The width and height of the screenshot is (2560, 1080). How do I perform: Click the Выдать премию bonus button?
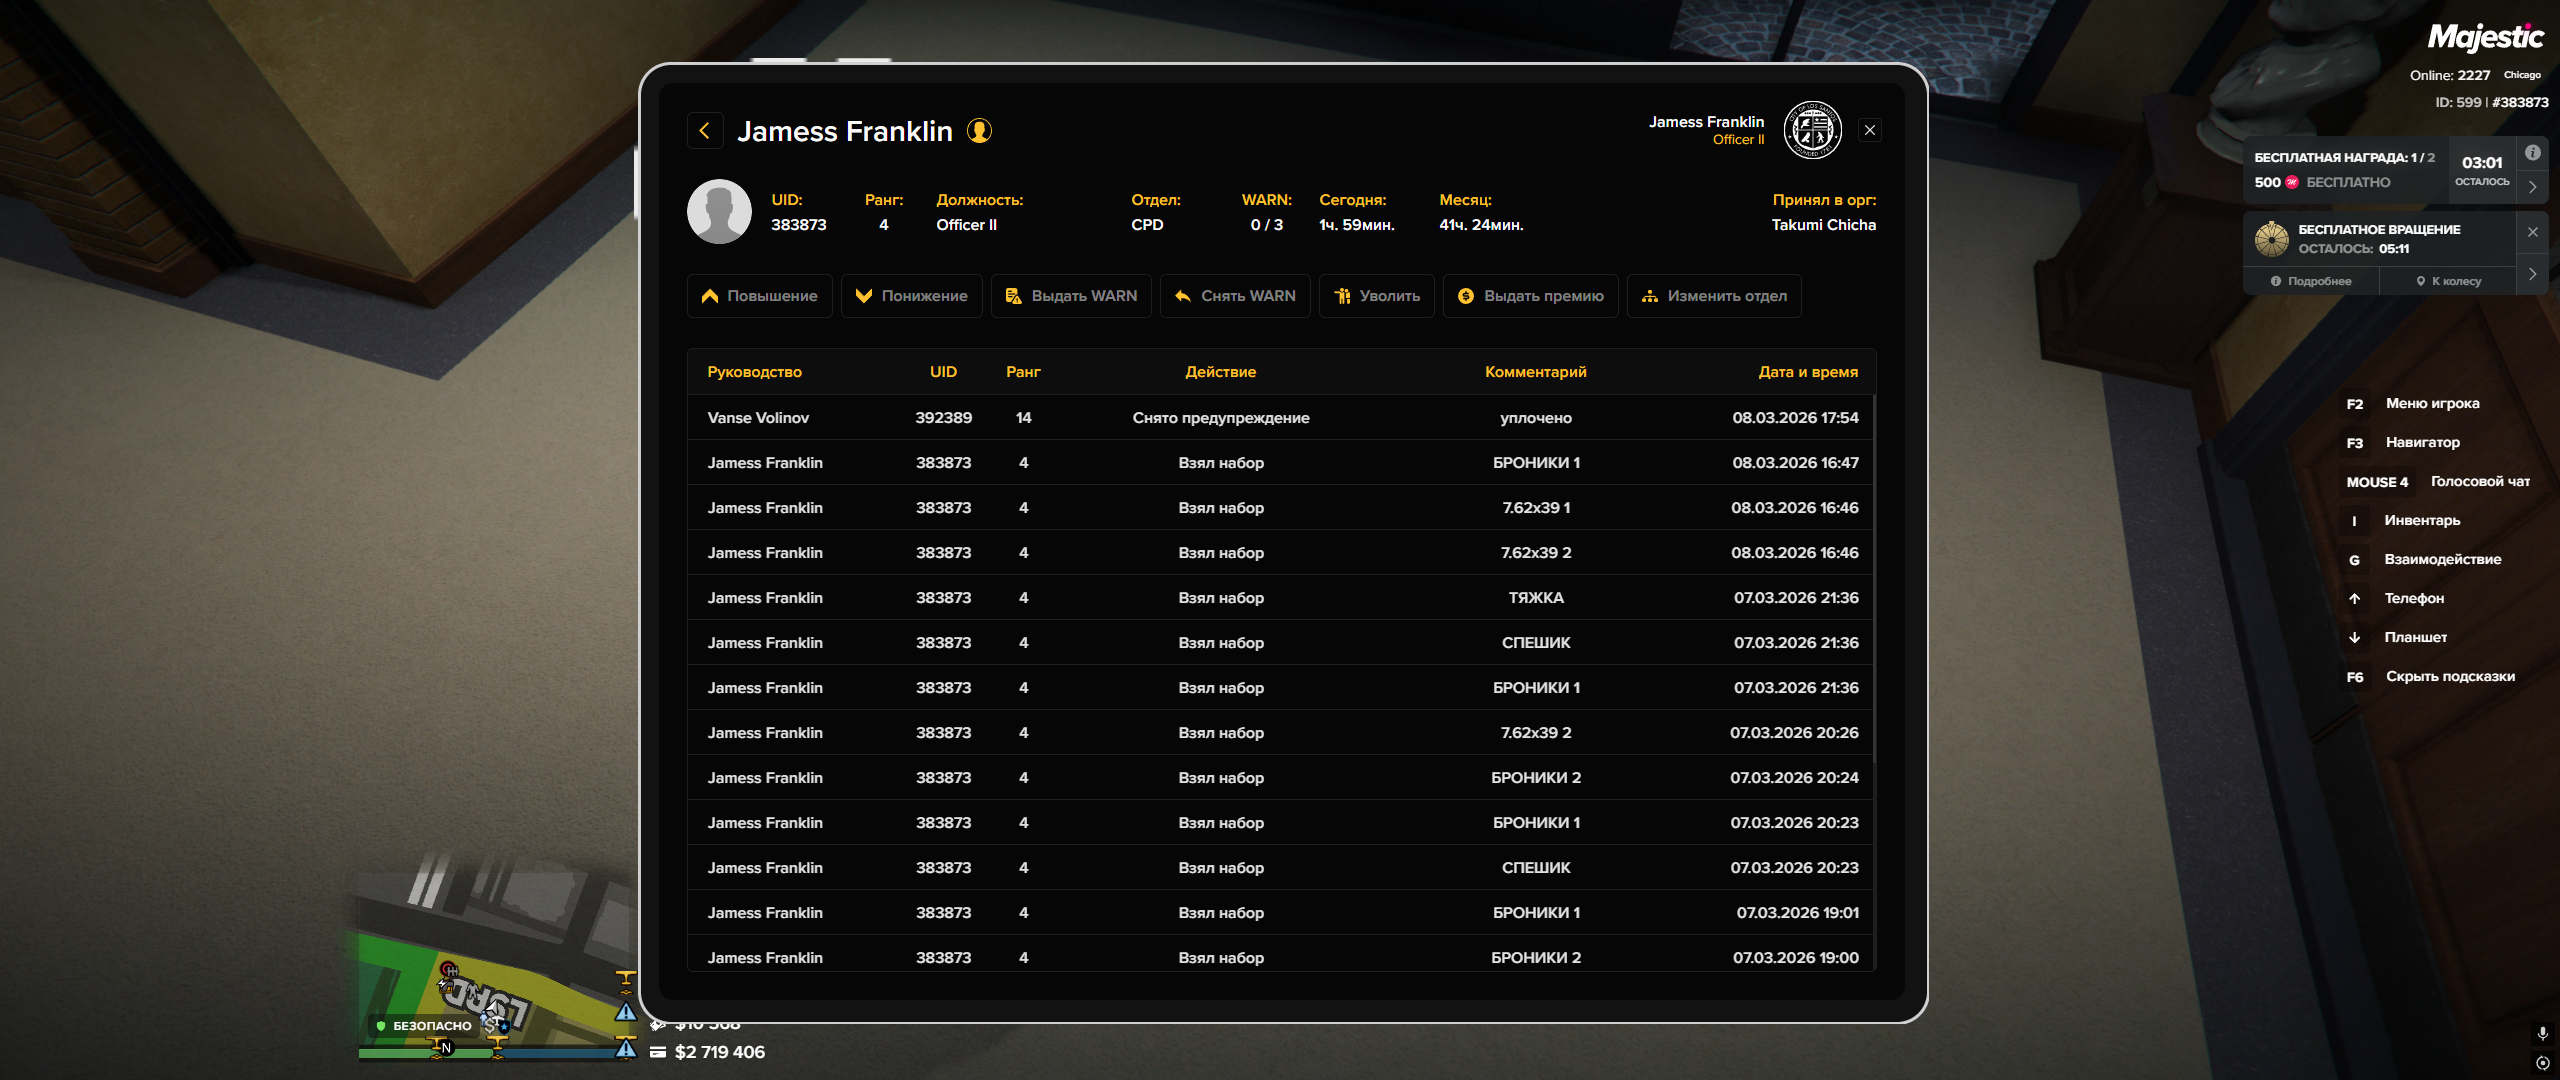(1531, 296)
